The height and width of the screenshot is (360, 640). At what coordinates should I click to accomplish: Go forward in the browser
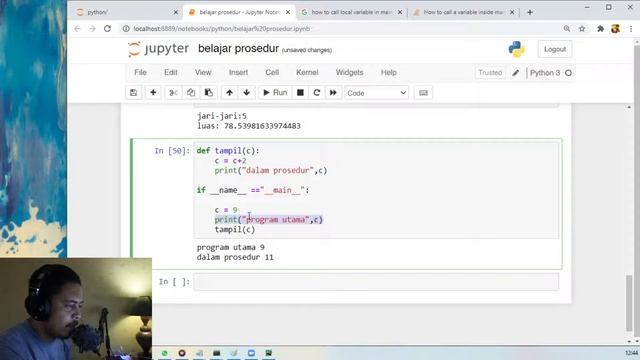(92, 29)
